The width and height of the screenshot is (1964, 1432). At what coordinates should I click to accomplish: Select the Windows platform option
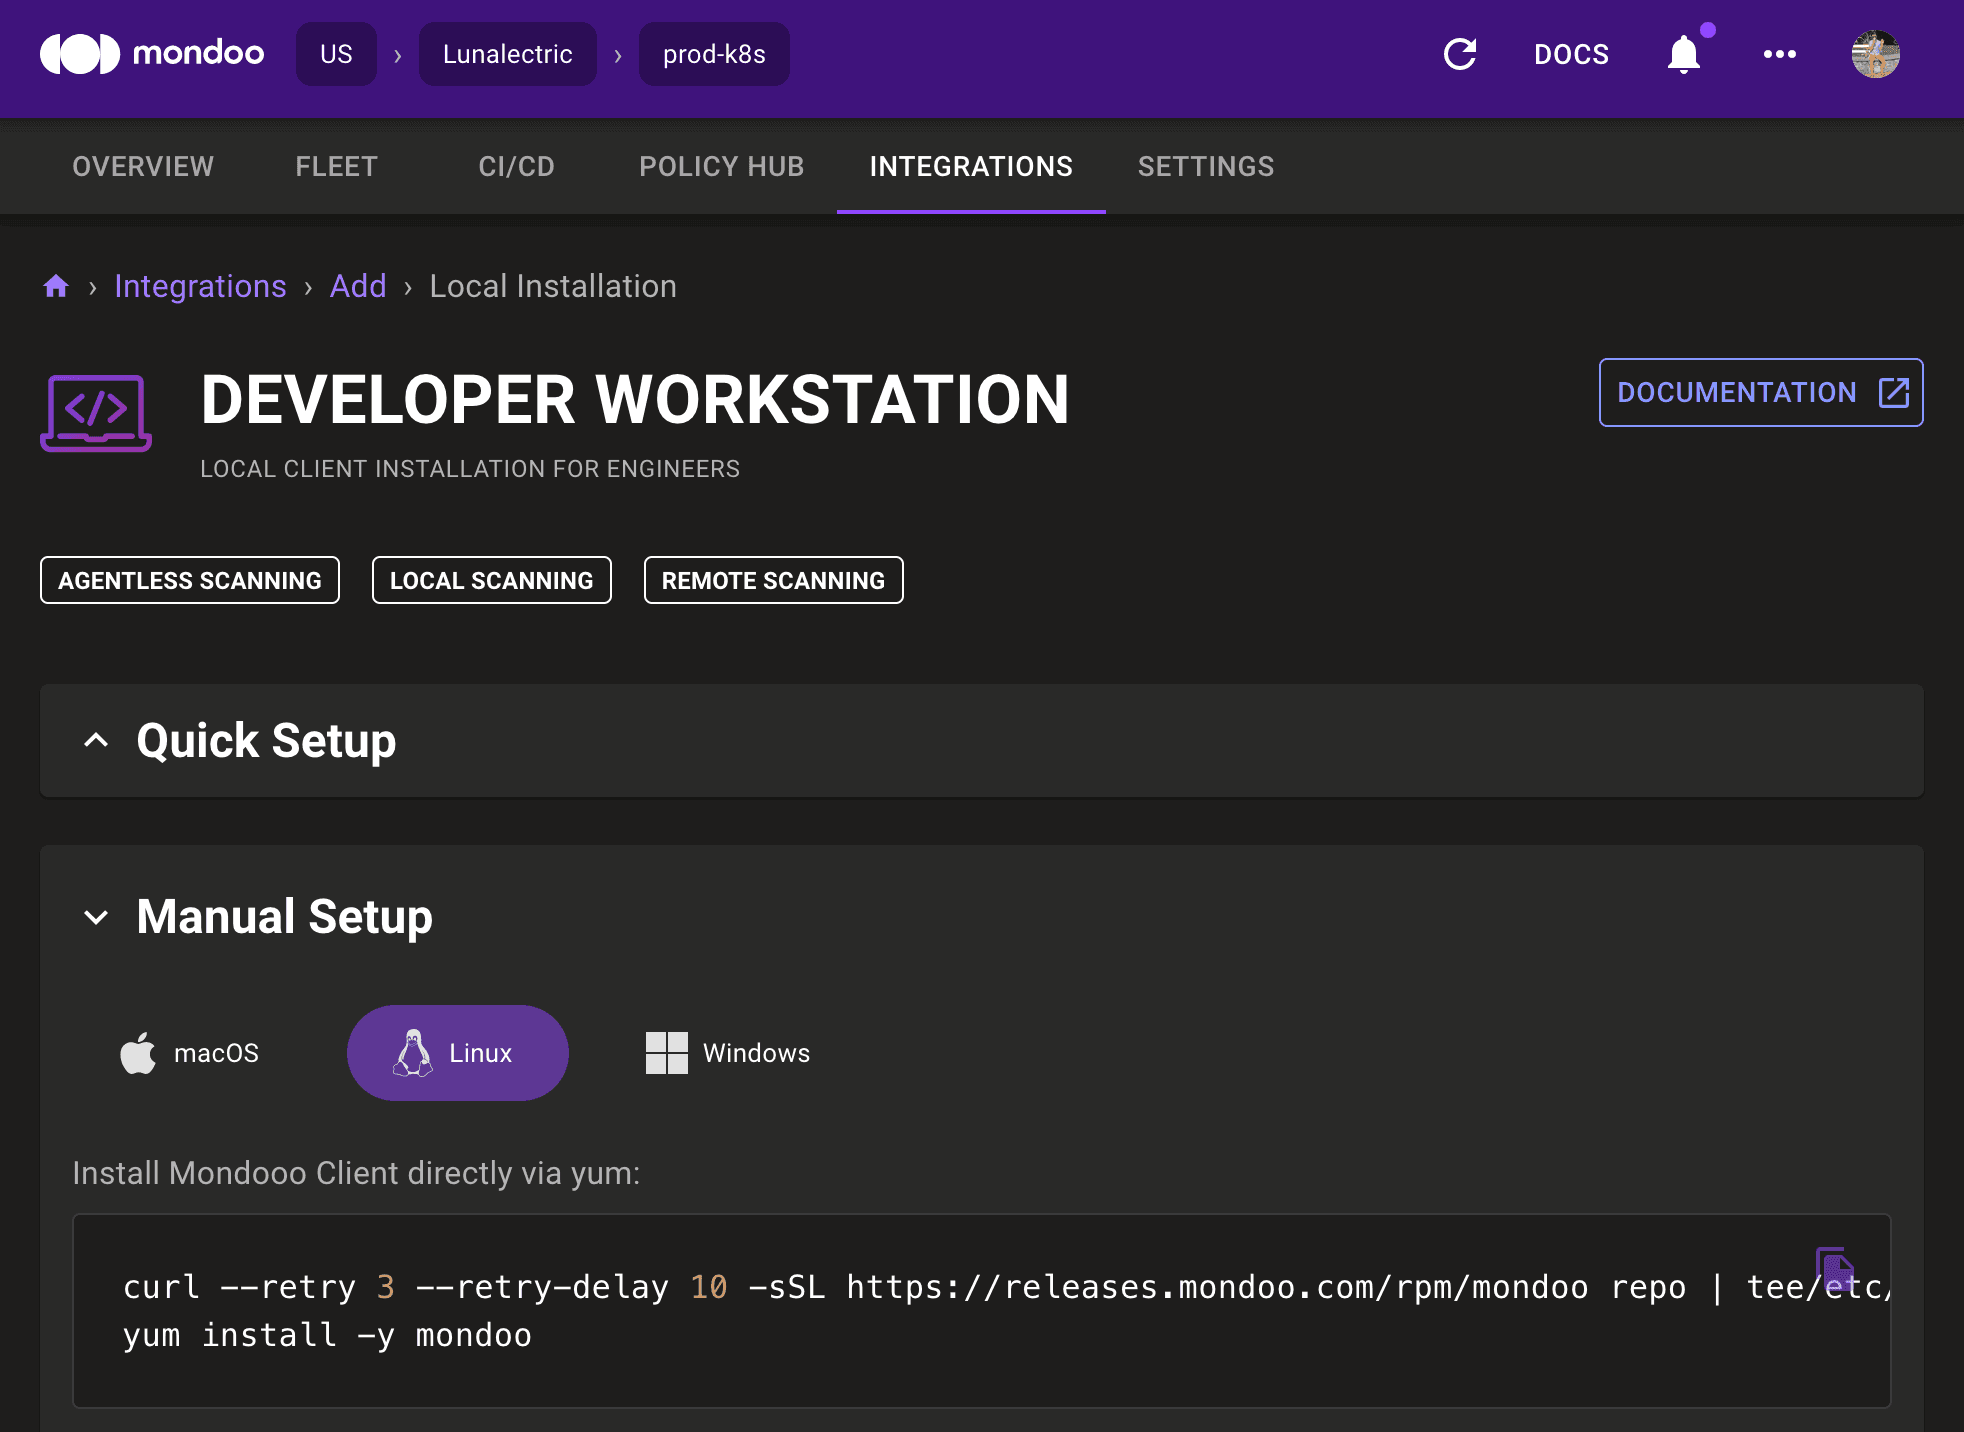tap(728, 1053)
